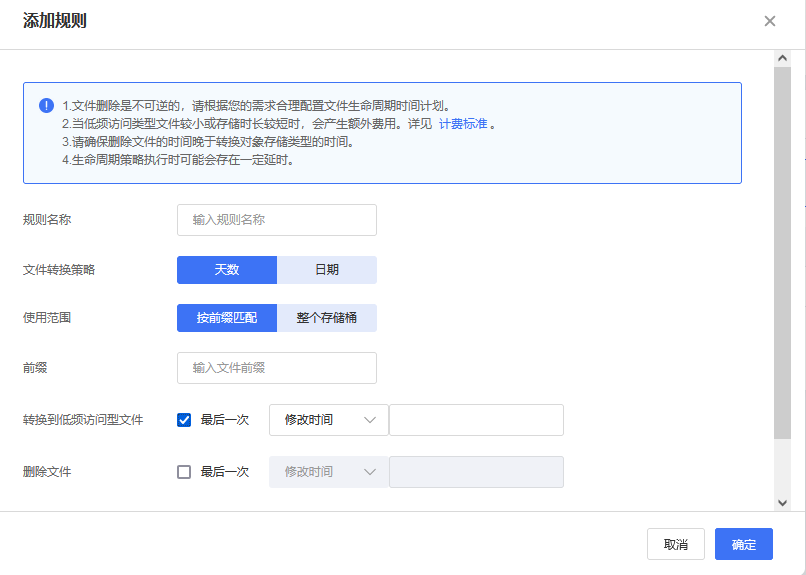
Task: Click the vertical scrollbar thumb
Action: (x=783, y=250)
